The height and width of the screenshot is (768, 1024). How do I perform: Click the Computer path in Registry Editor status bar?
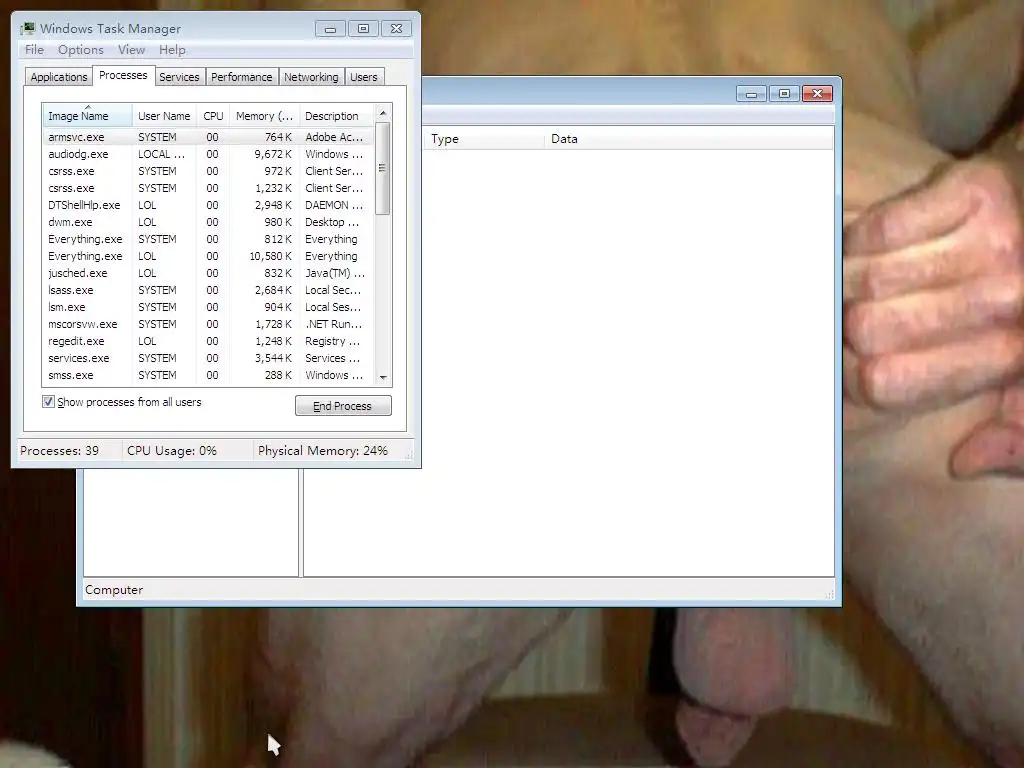click(x=114, y=590)
